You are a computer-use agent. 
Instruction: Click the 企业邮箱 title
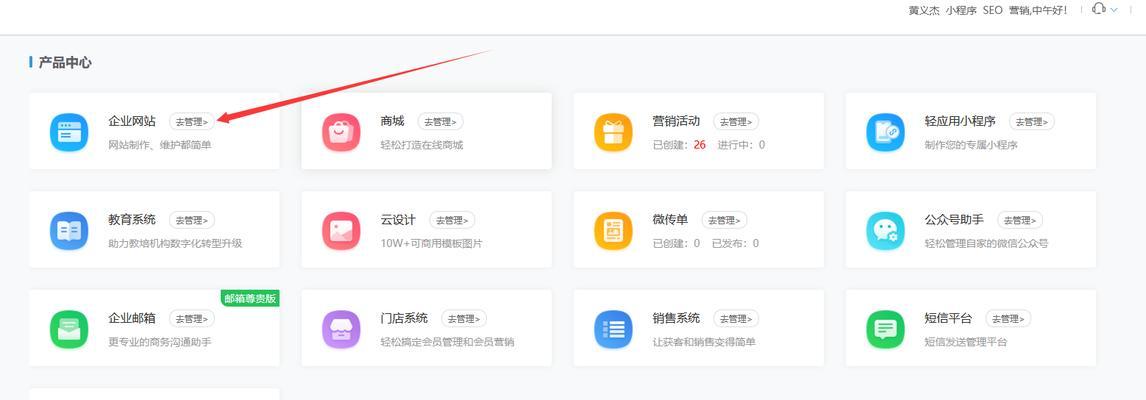pyautogui.click(x=132, y=318)
